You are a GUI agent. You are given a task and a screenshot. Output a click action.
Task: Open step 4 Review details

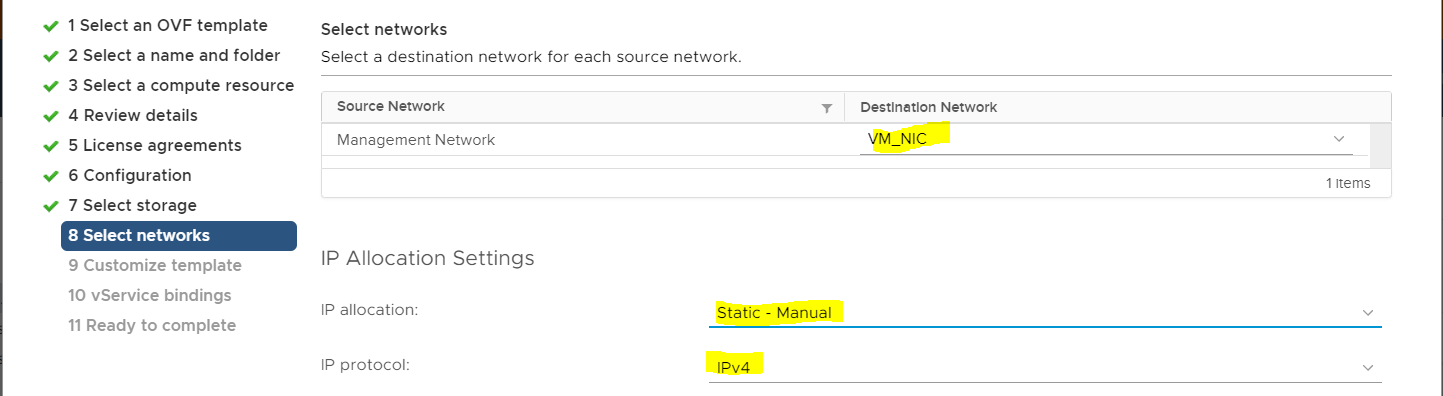[x=133, y=115]
